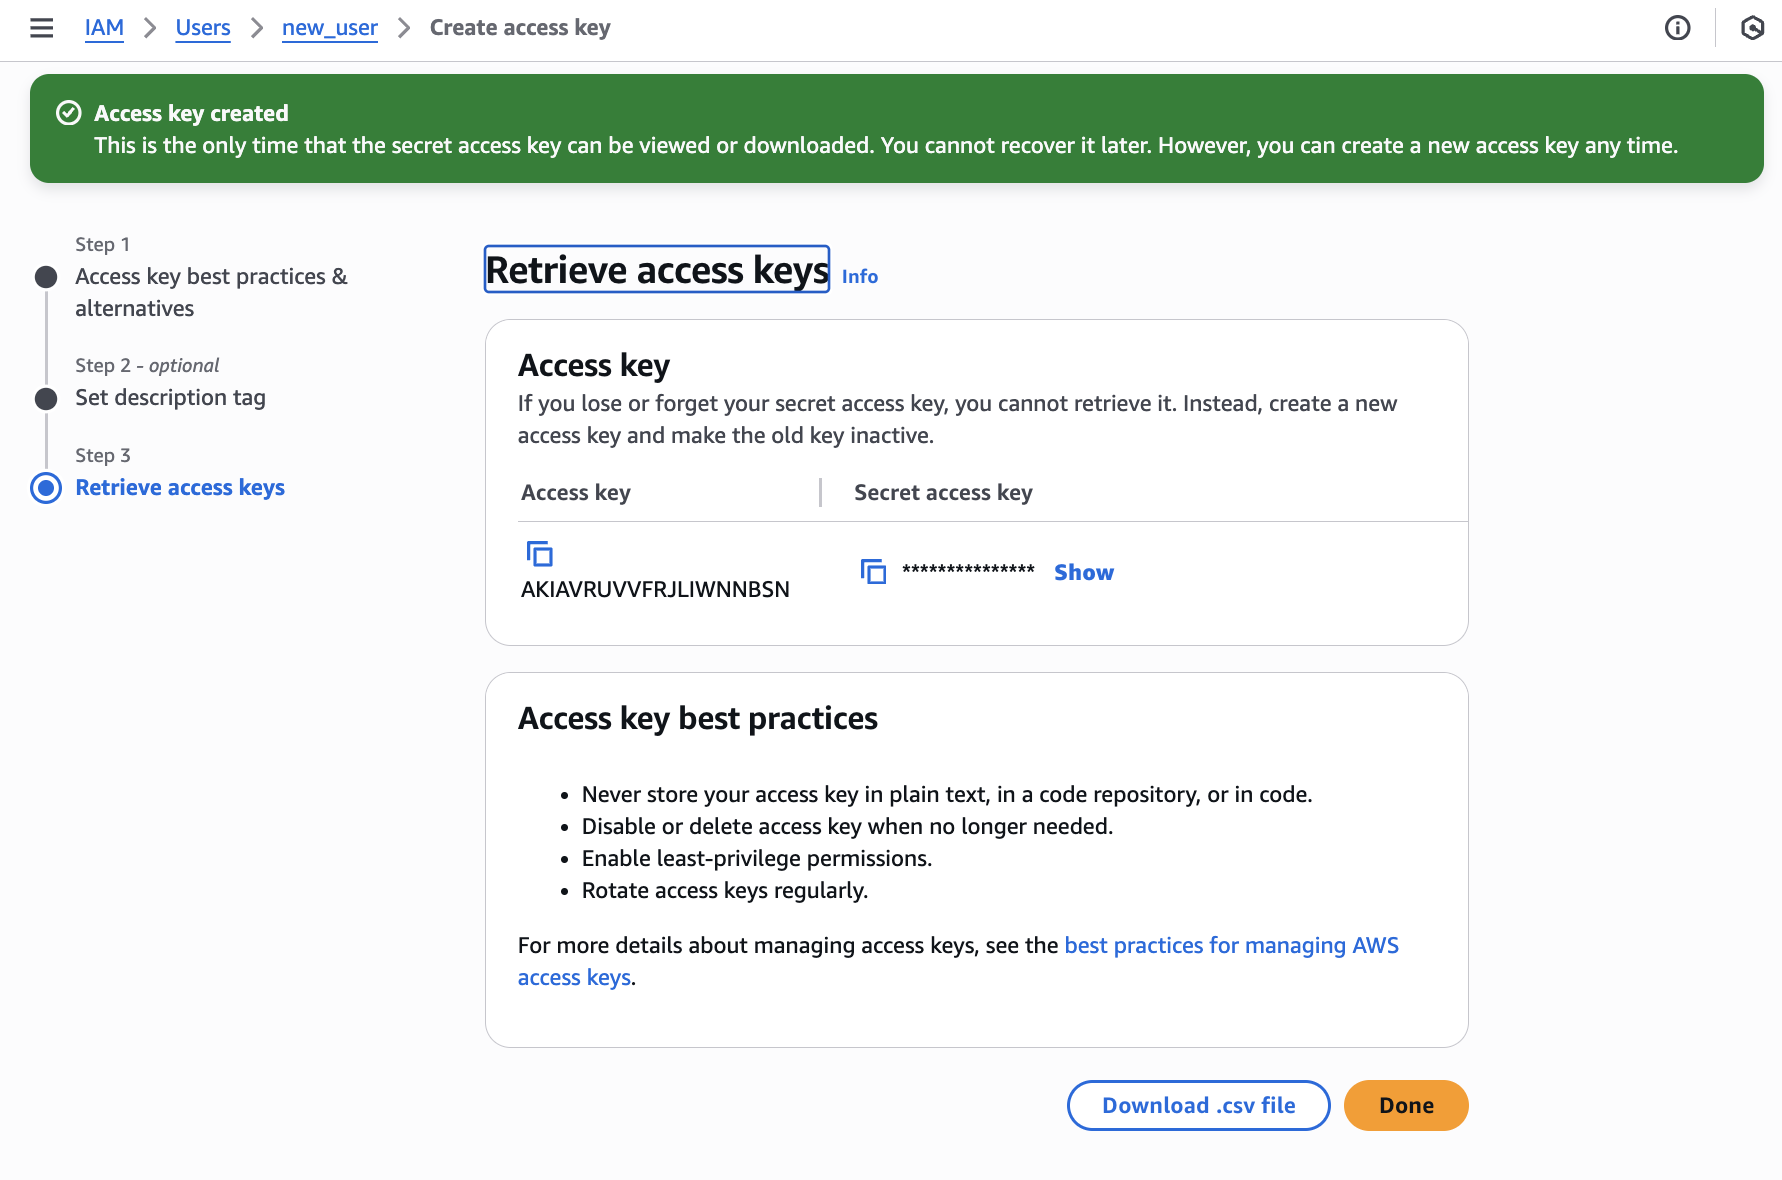Select the Retrieve access keys step indicator
The height and width of the screenshot is (1180, 1782).
[x=46, y=488]
